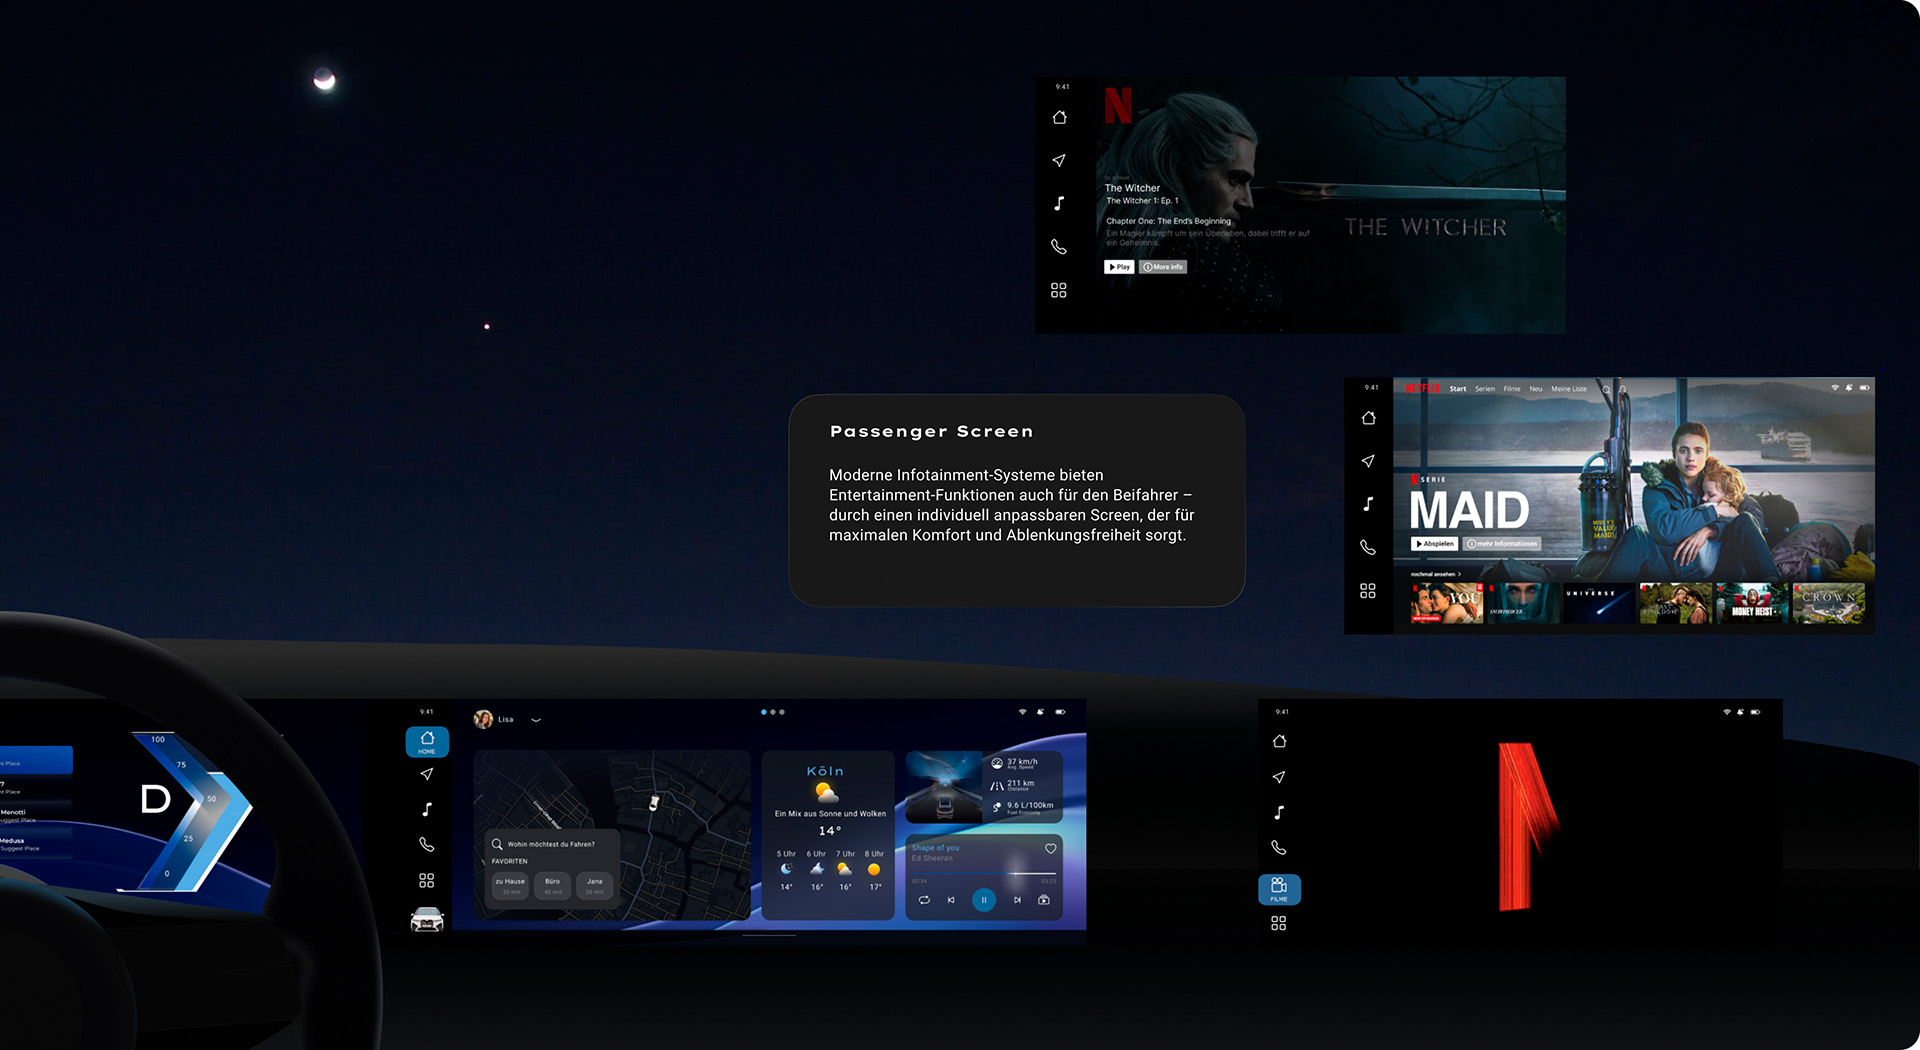
Task: Open phone icon in dashboard sidebar
Action: tap(427, 844)
